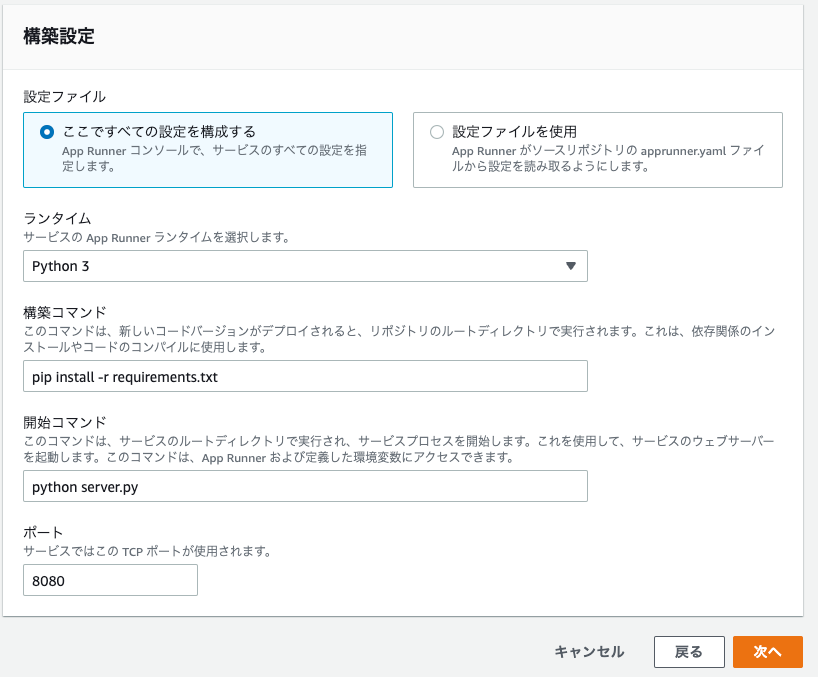Click the App Runner コンソール option card description

214,159
